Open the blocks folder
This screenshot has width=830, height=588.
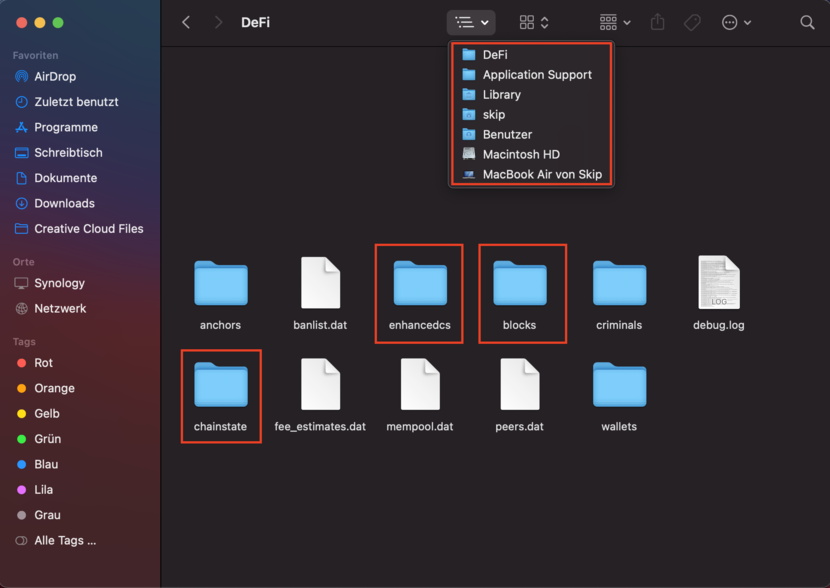(x=521, y=283)
